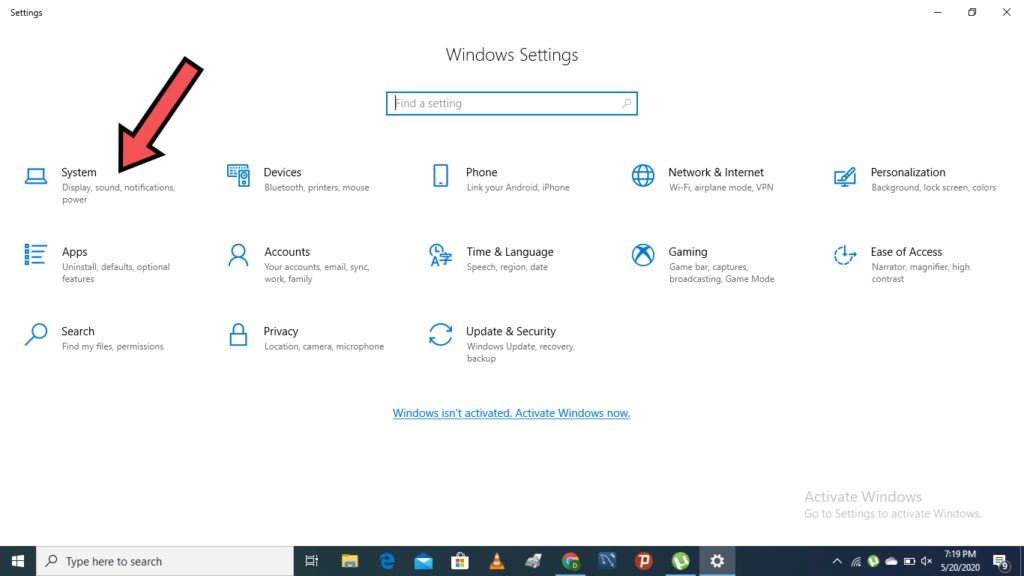Launch File Explorer from the taskbar
This screenshot has width=1024, height=576.
tap(350, 561)
